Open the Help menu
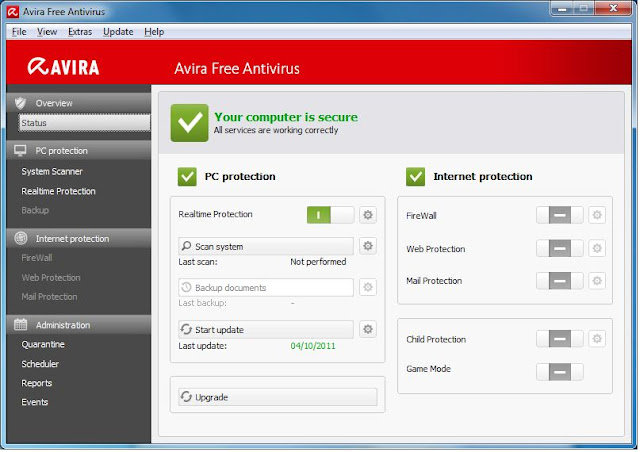This screenshot has width=640, height=452. [154, 32]
